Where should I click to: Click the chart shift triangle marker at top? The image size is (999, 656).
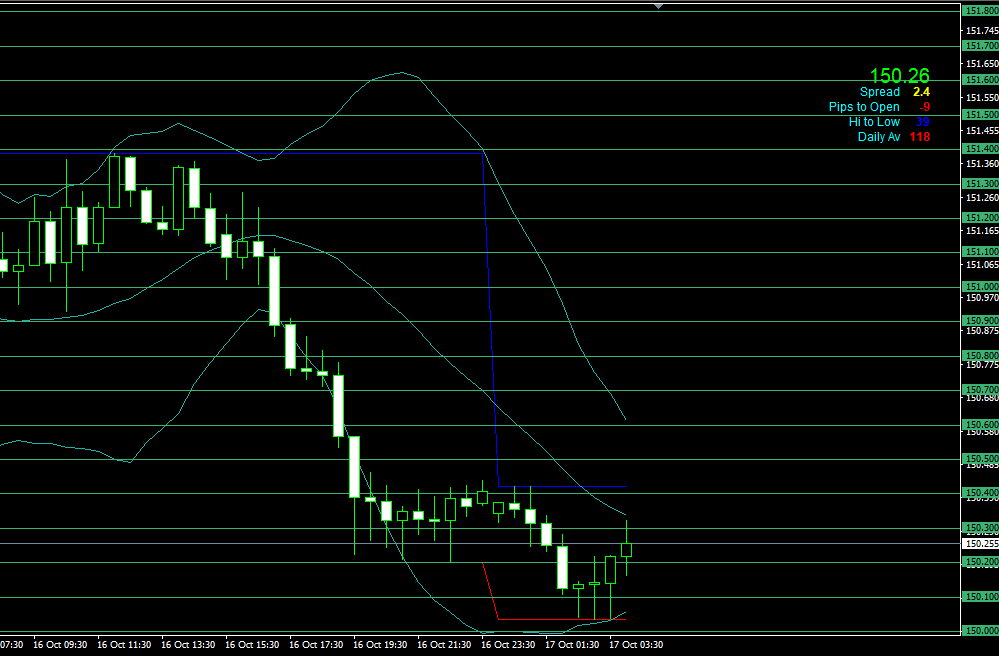point(658,6)
